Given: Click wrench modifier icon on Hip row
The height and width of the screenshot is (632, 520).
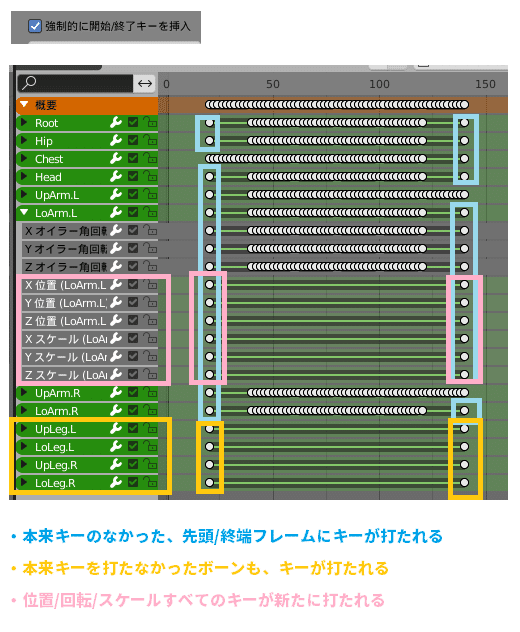Looking at the screenshot, I should tap(116, 140).
